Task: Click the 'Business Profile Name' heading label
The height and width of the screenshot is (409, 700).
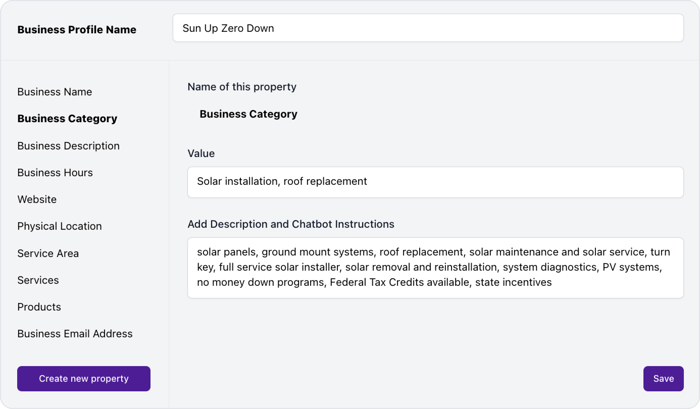Action: pyautogui.click(x=77, y=29)
